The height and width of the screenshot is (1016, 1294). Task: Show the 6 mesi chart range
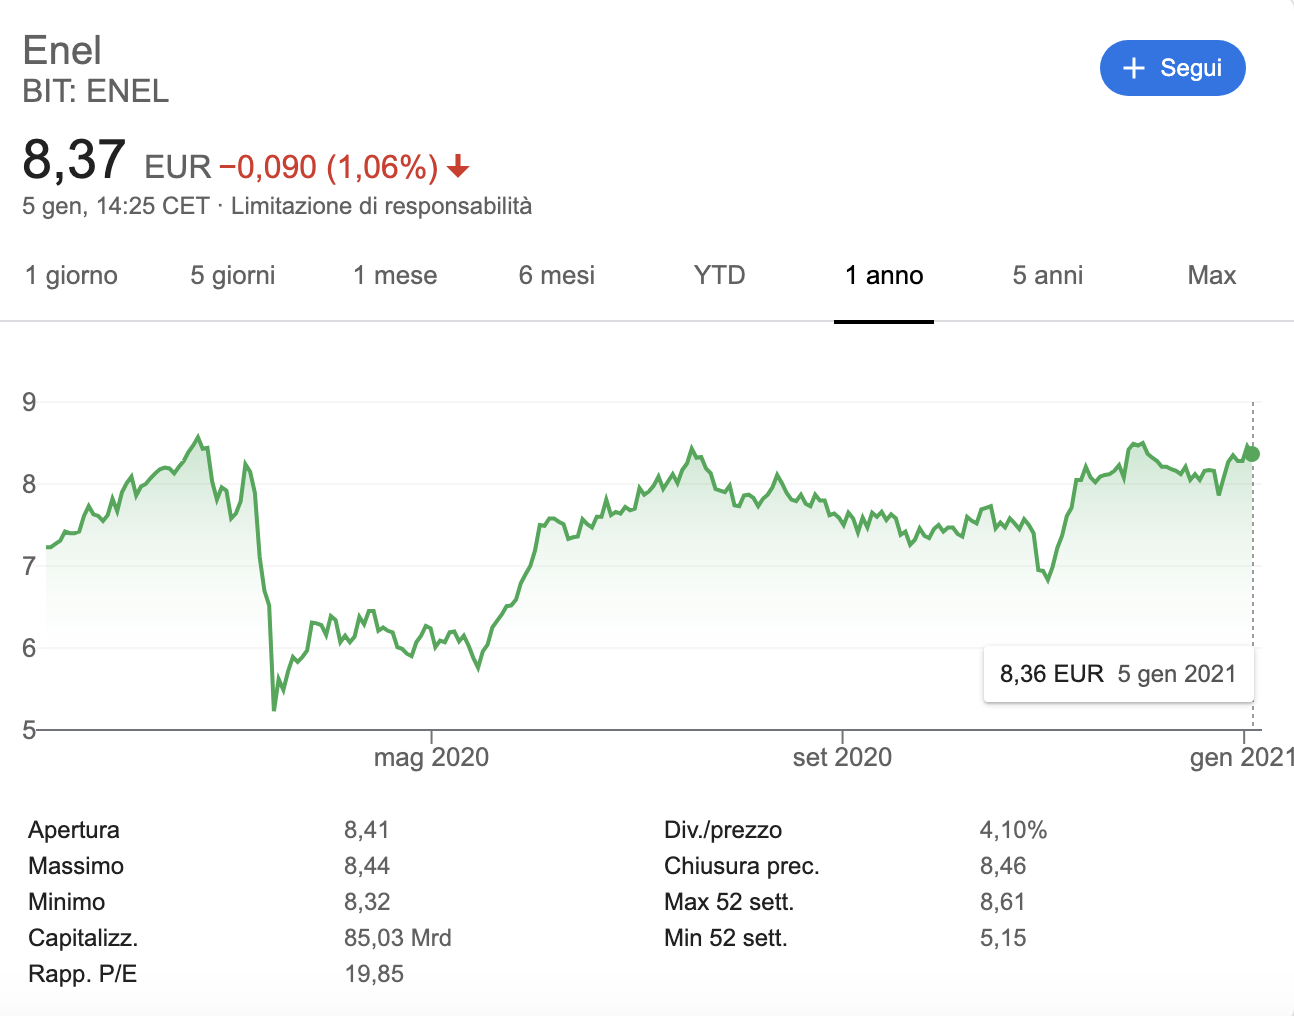tap(556, 275)
